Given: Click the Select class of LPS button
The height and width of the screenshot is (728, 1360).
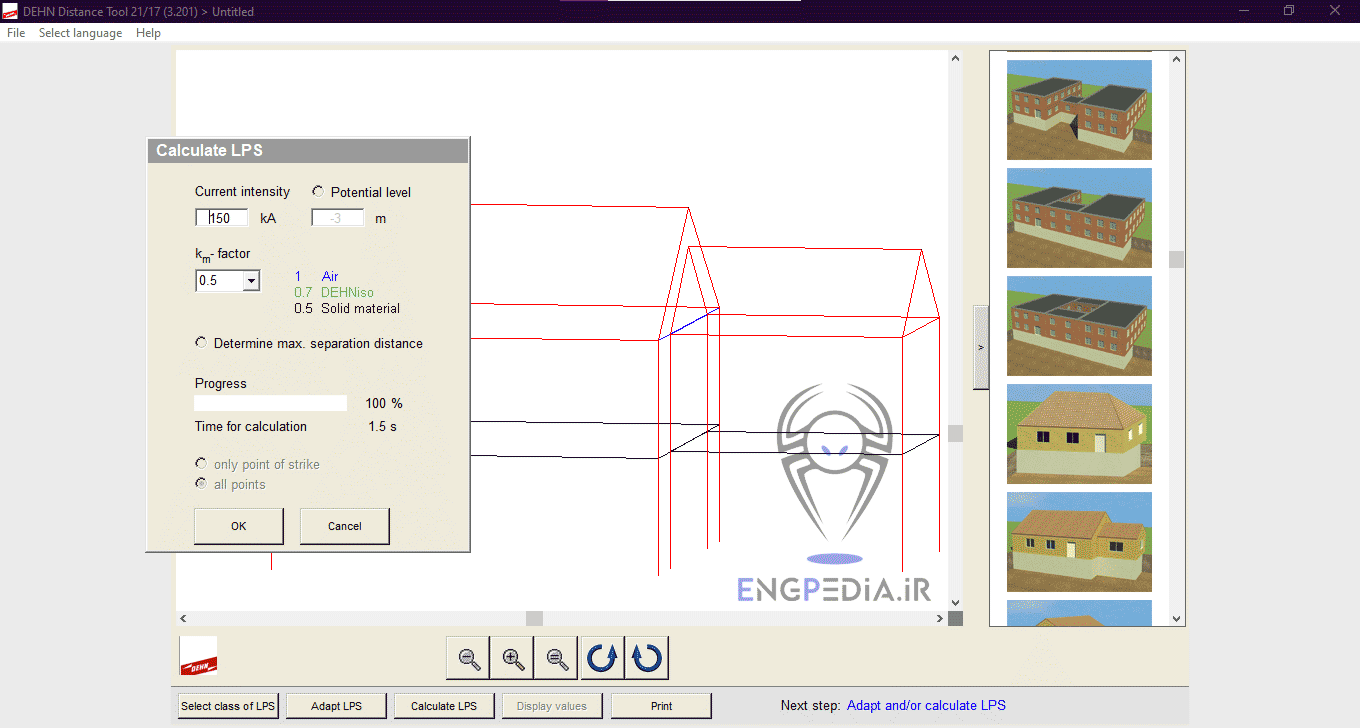Looking at the screenshot, I should point(228,706).
